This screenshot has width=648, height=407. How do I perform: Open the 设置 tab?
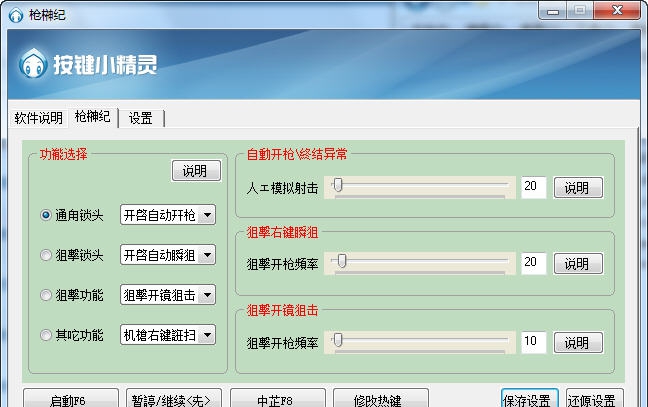[x=141, y=119]
